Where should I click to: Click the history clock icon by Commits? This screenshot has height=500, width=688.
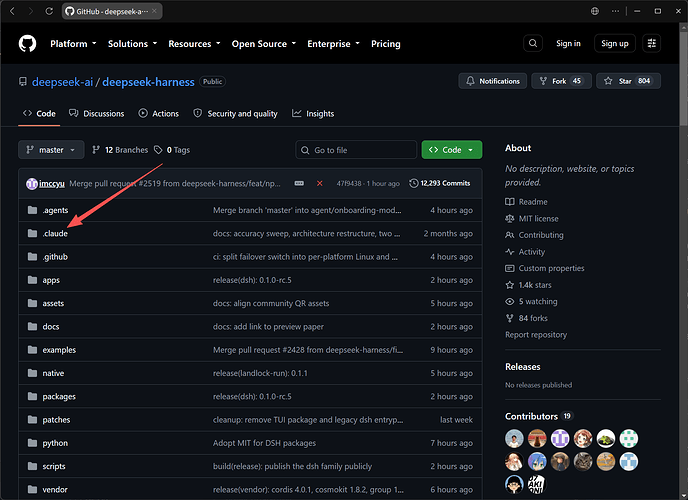click(413, 183)
